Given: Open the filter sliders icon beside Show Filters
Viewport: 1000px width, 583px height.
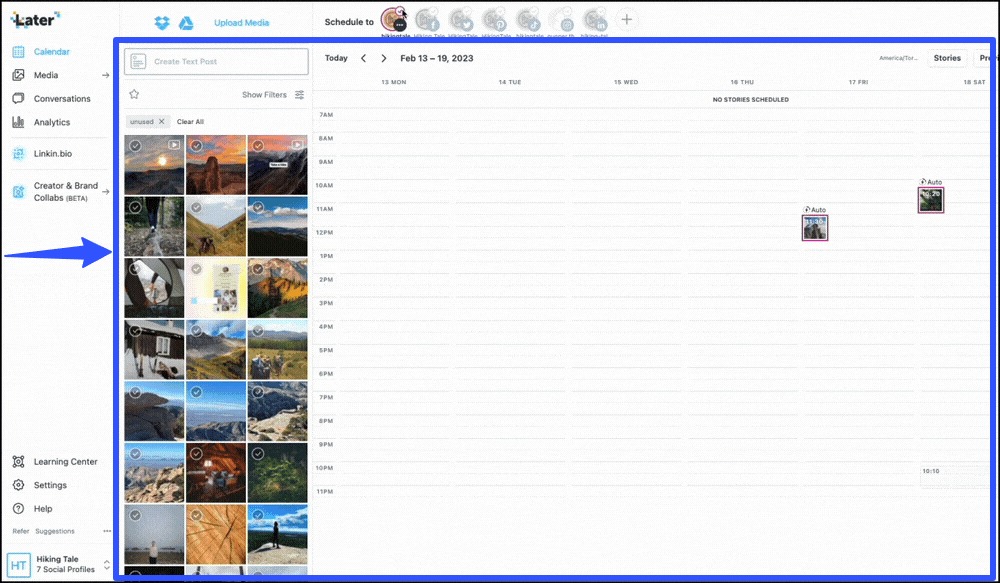Looking at the screenshot, I should (x=300, y=95).
